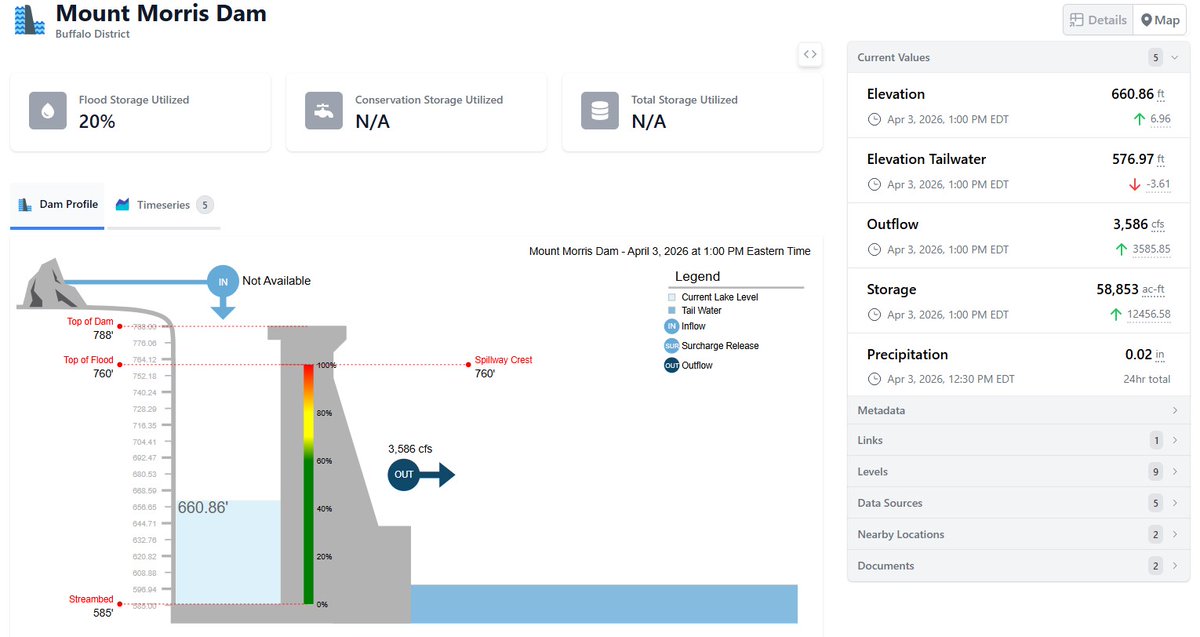Click the red down arrow beside -3.61
The image size is (1200, 637).
click(1134, 184)
